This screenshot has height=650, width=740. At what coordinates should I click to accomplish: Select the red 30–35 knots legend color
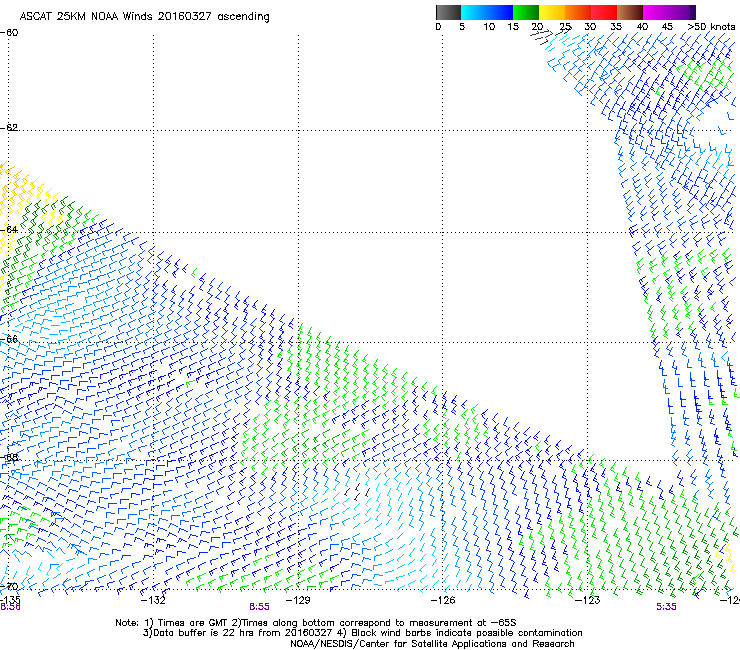click(604, 12)
